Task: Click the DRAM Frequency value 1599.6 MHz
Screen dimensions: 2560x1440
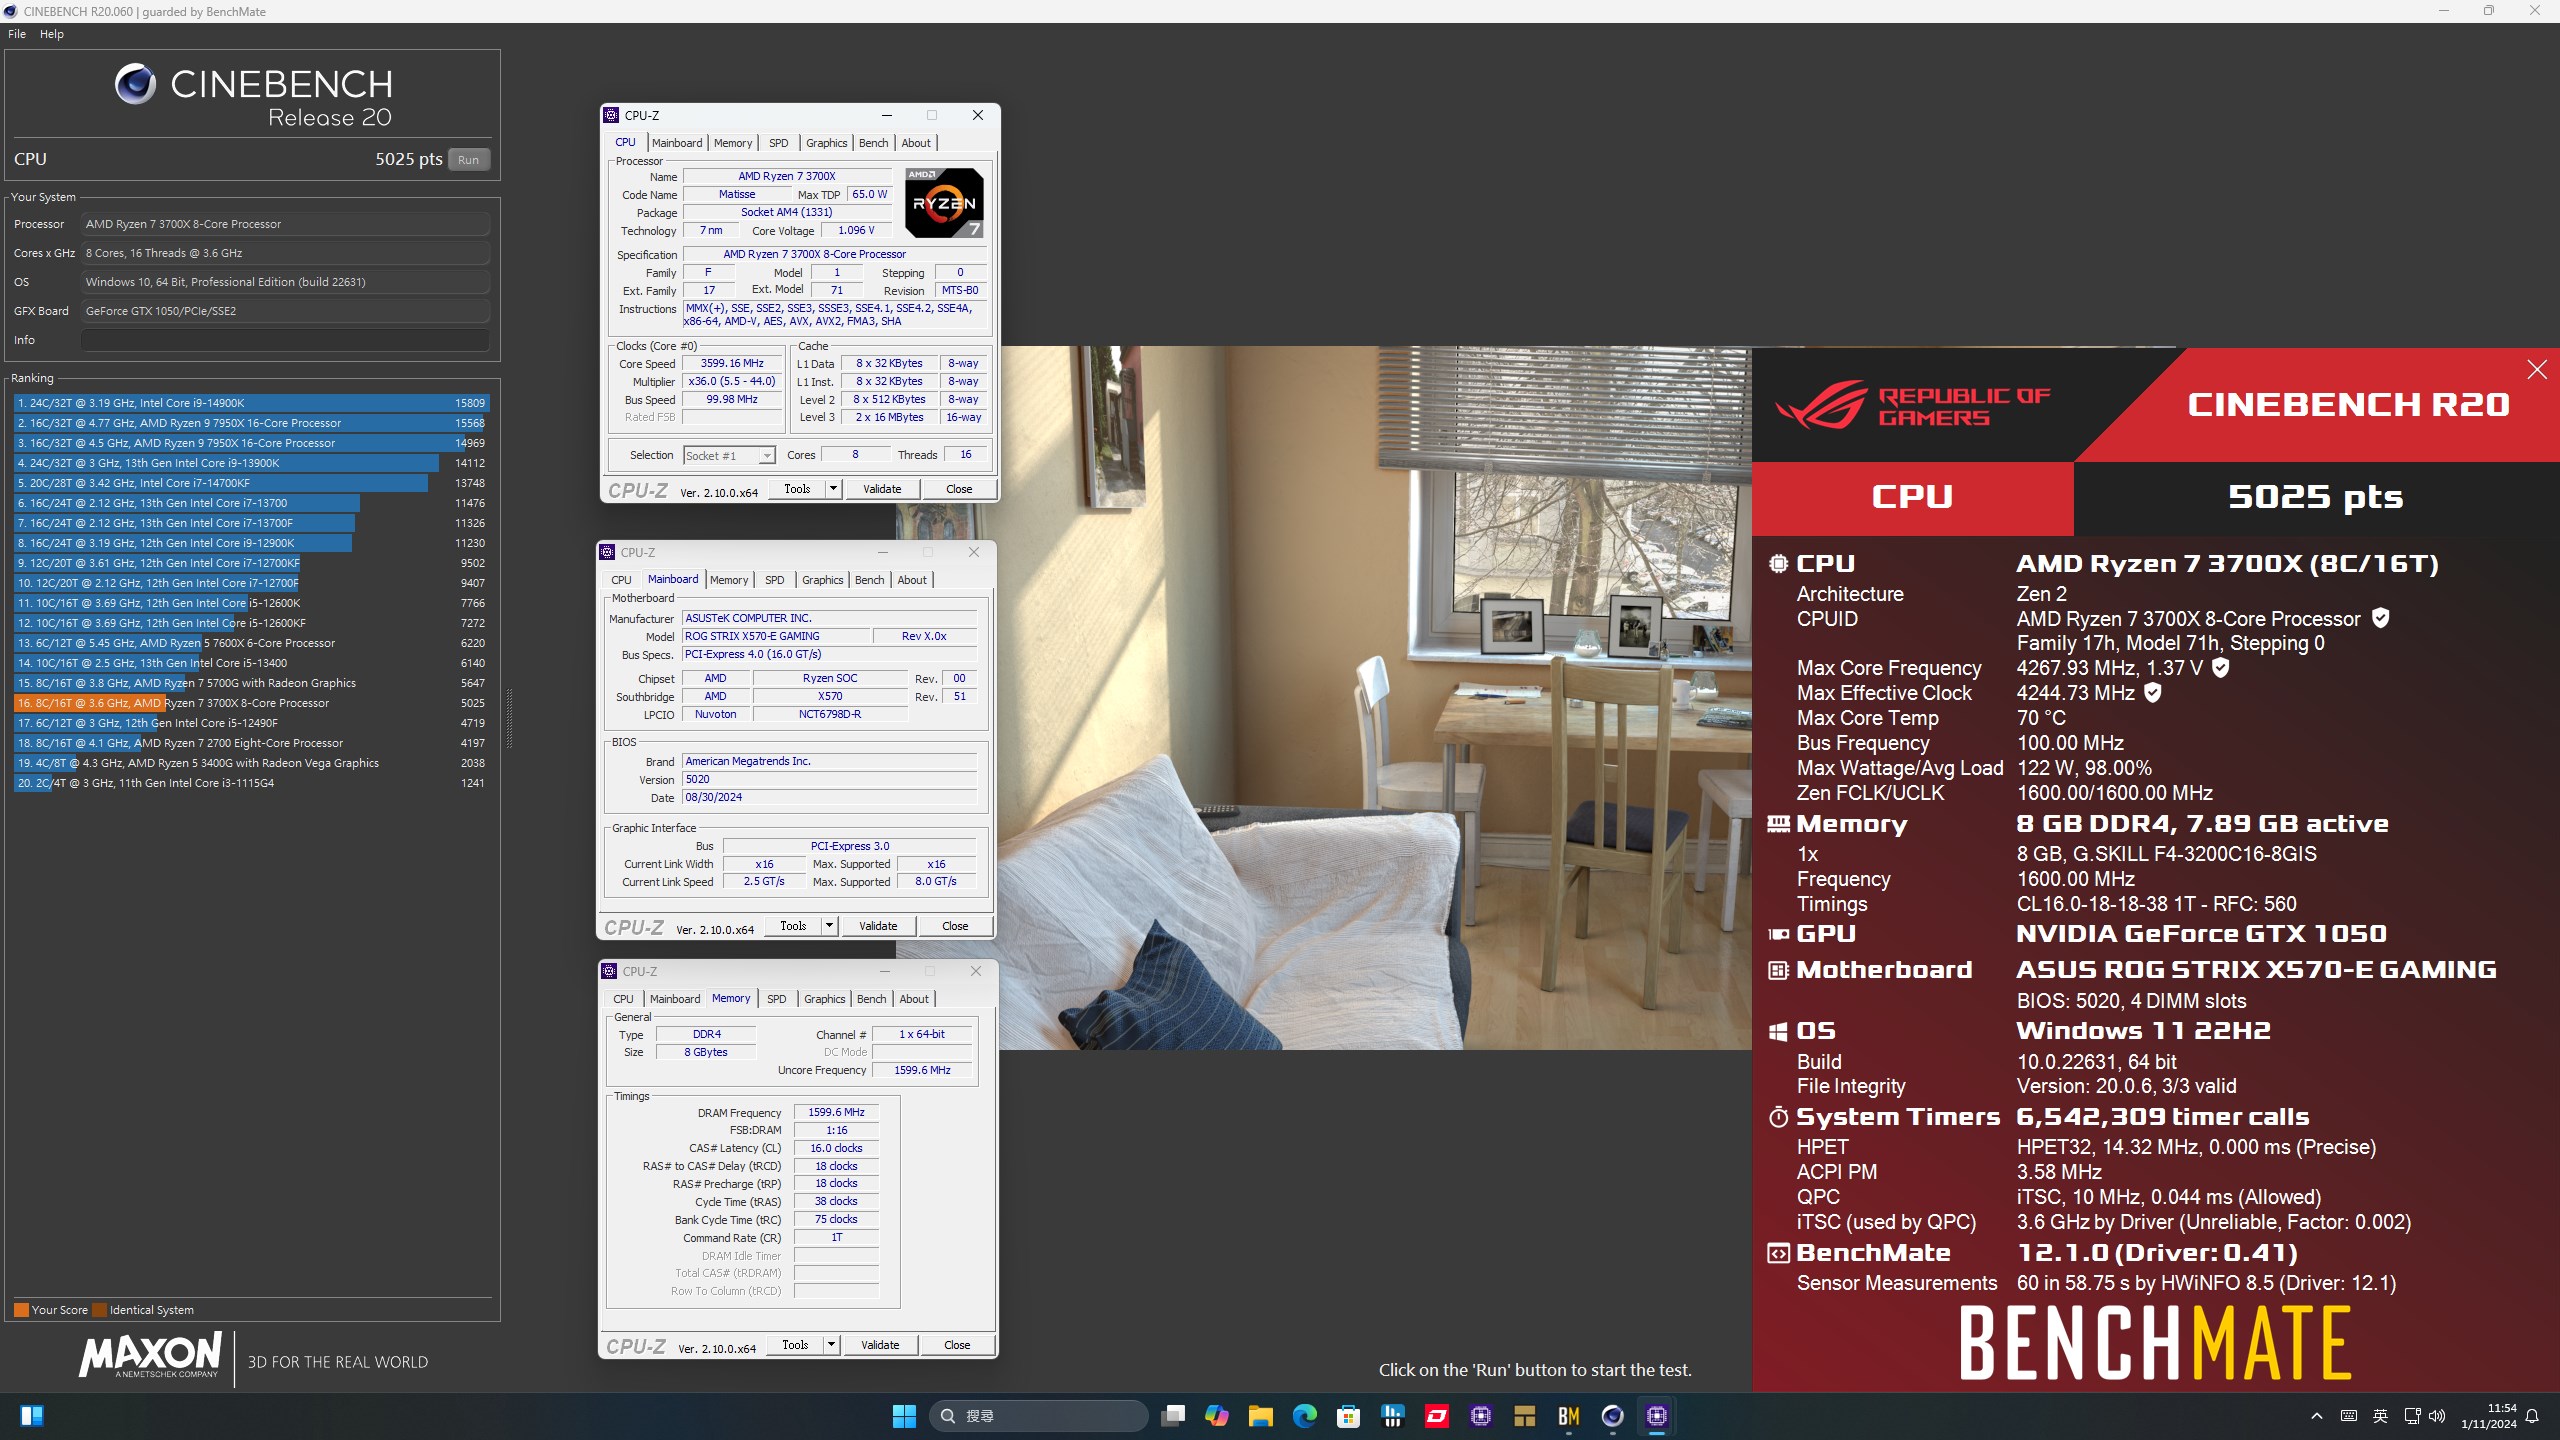Action: coord(836,1112)
